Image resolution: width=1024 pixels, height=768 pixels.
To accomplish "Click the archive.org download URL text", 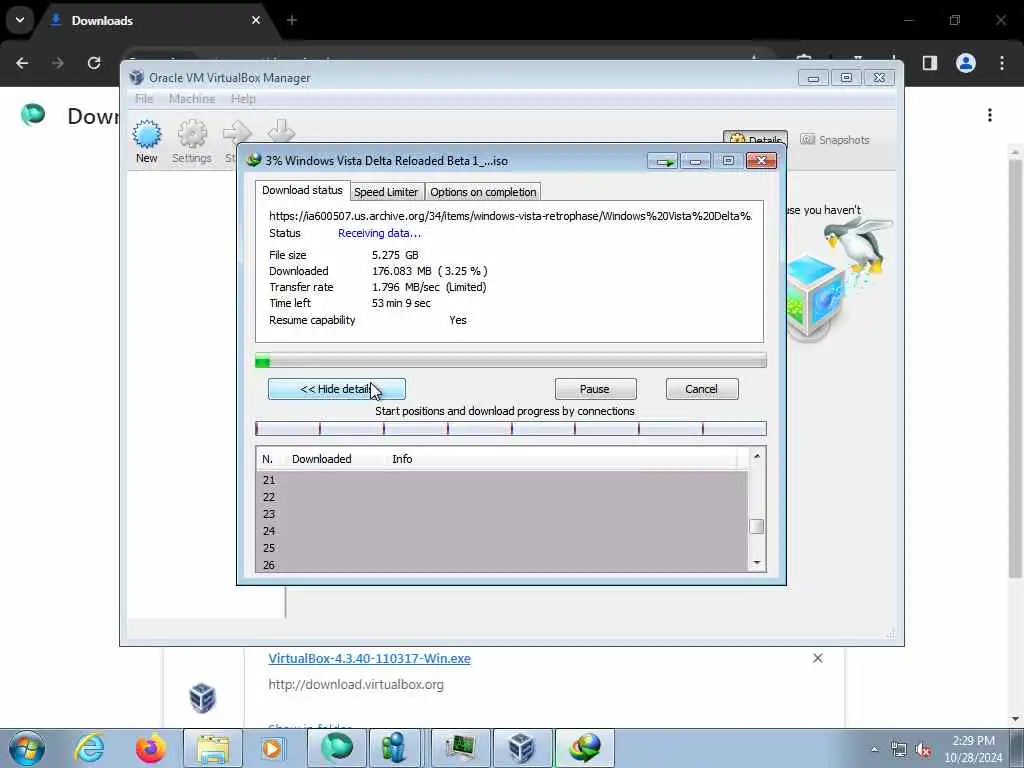I will tap(510, 216).
